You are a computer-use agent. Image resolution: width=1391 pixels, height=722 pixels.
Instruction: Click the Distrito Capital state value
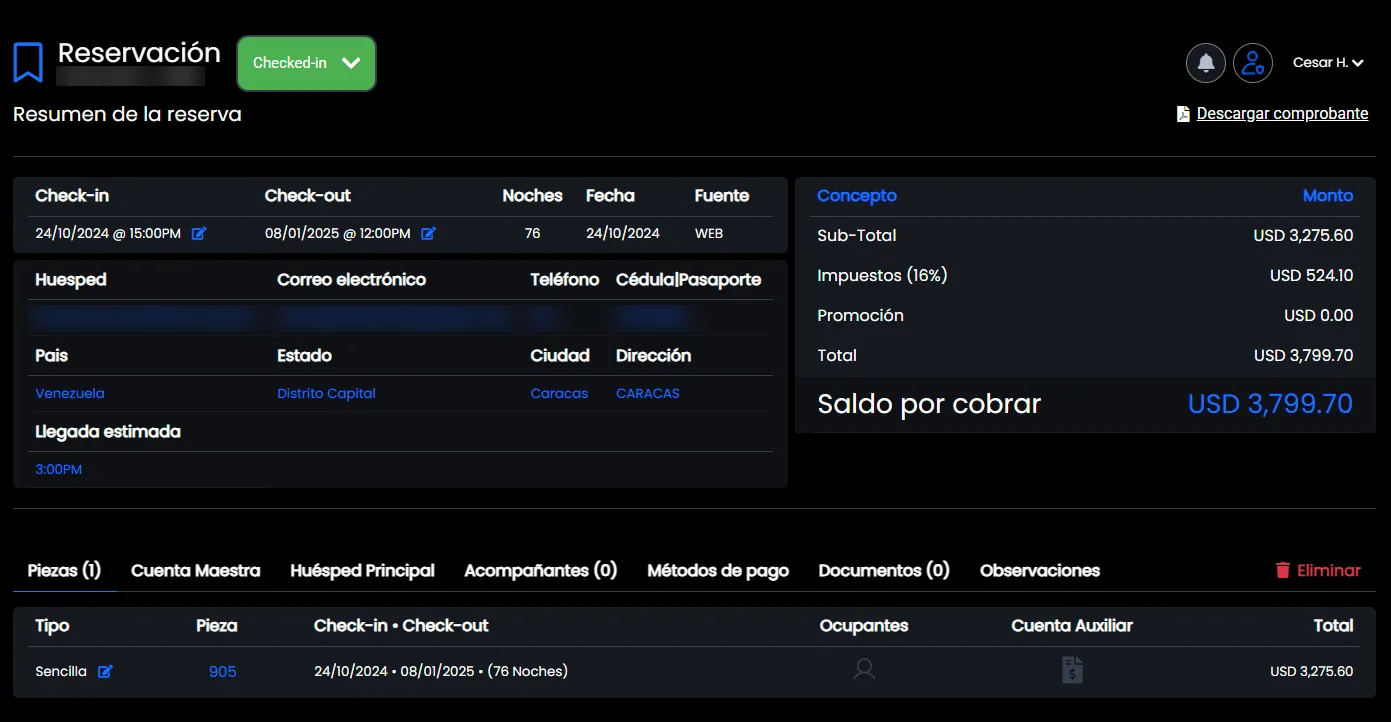point(326,393)
